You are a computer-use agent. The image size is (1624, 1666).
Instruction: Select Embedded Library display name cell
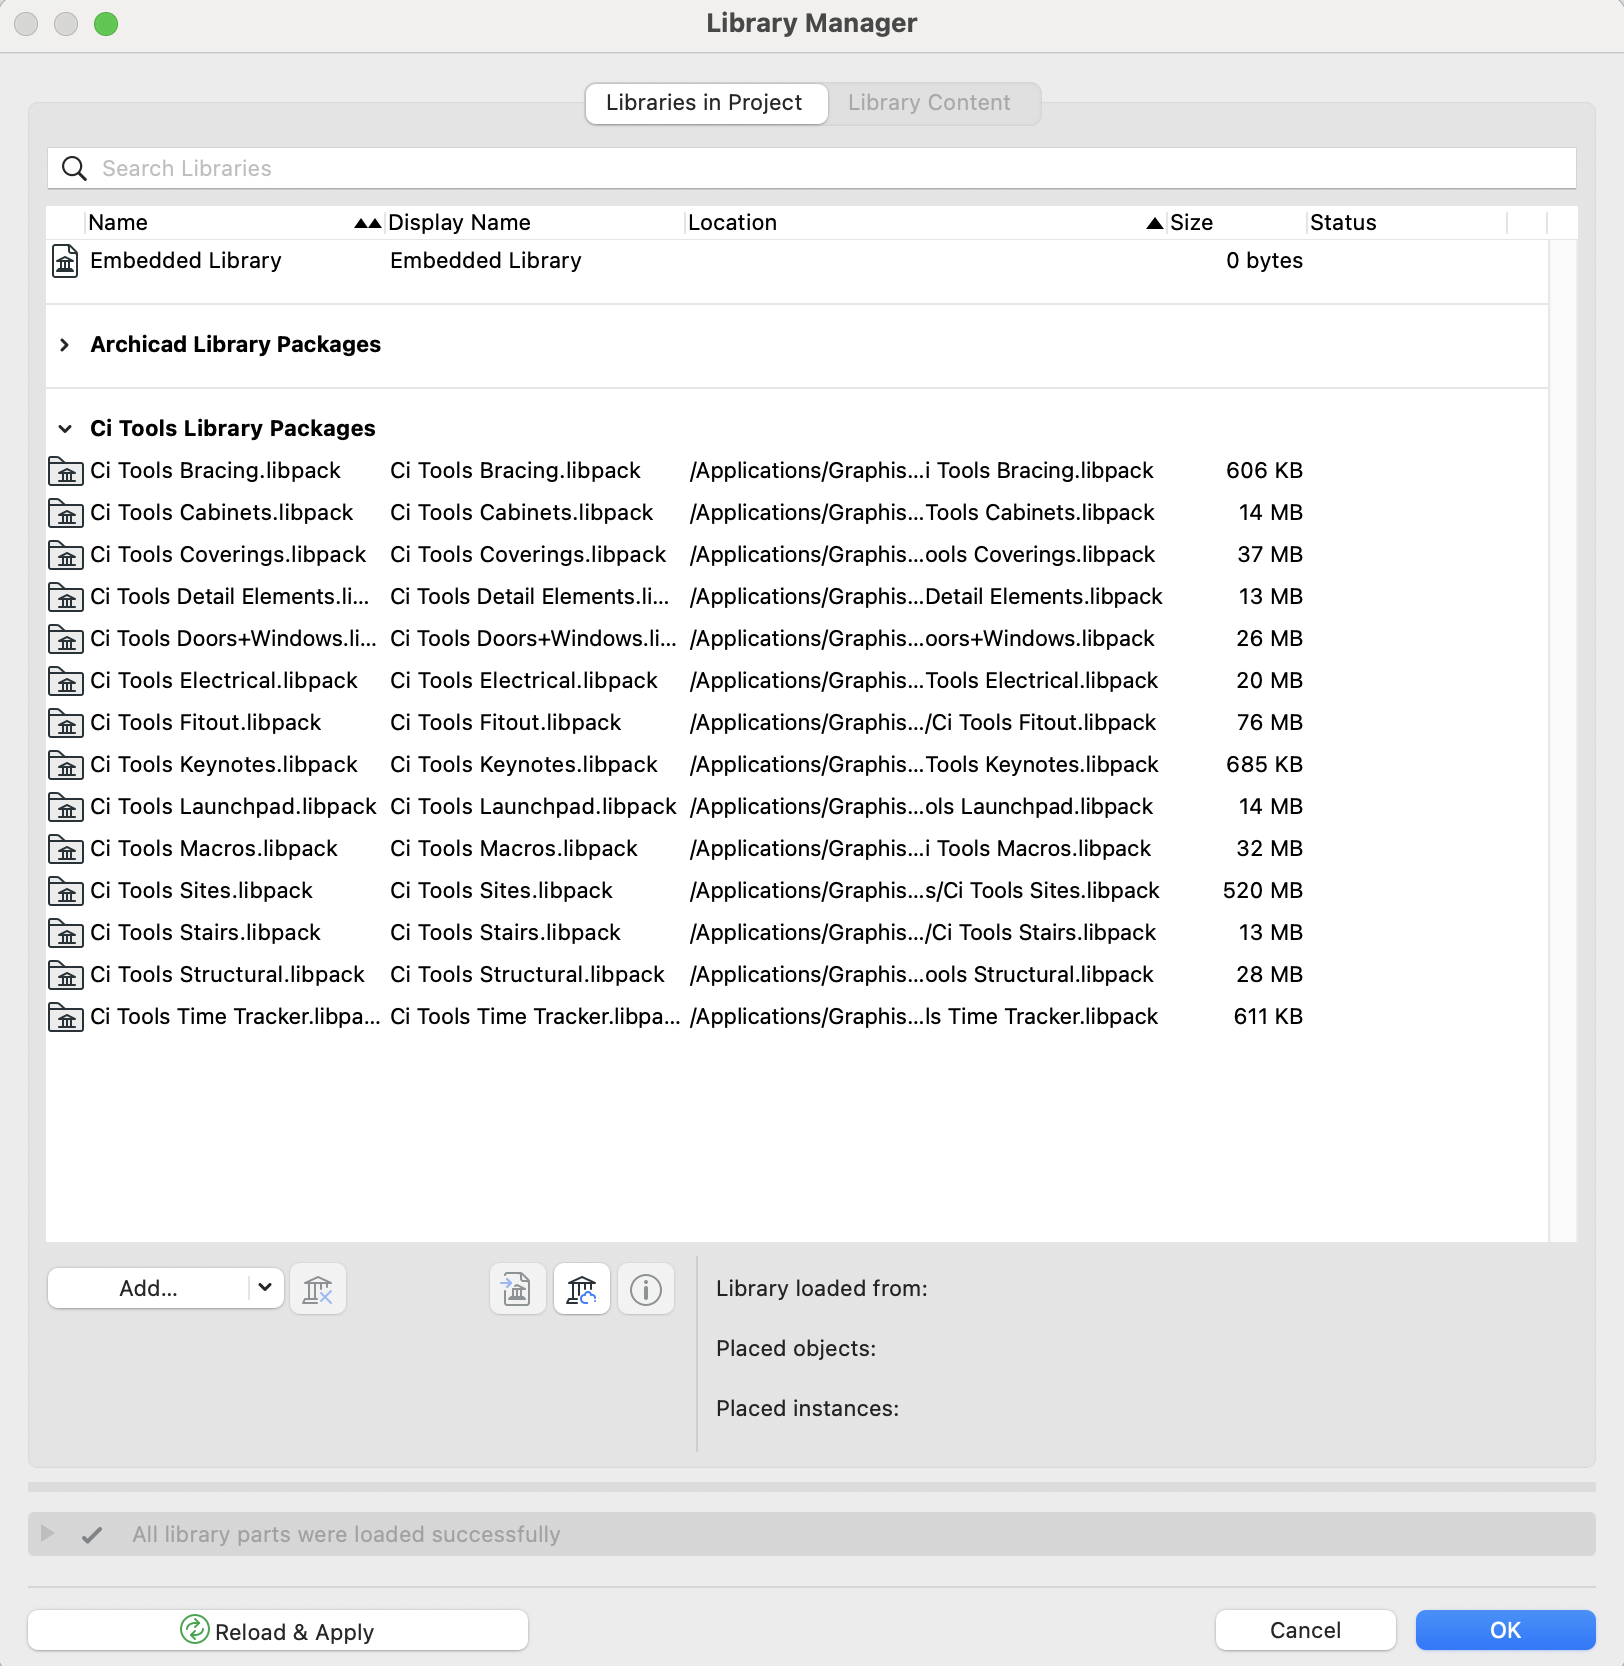[x=486, y=261]
